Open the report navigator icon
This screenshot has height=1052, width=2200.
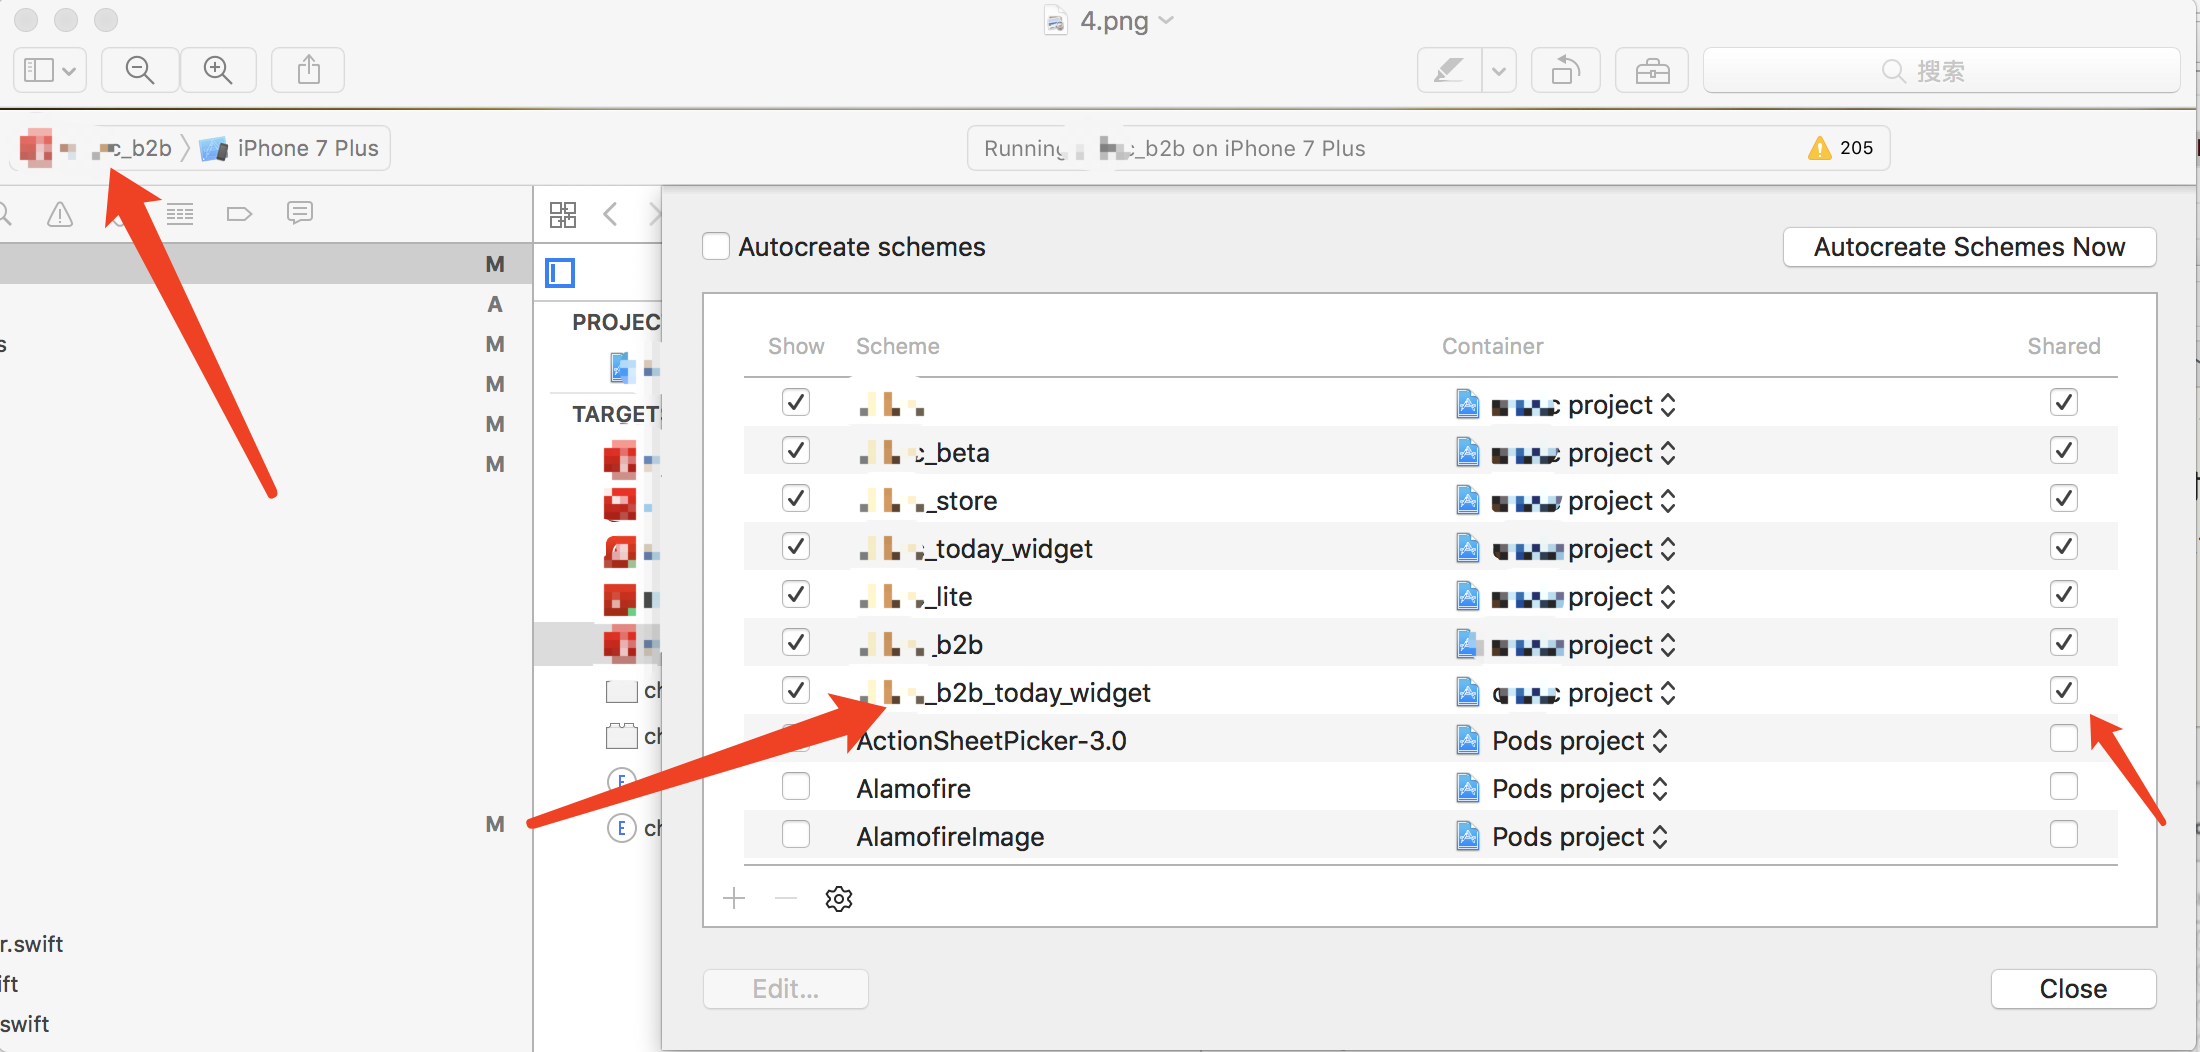coord(299,212)
